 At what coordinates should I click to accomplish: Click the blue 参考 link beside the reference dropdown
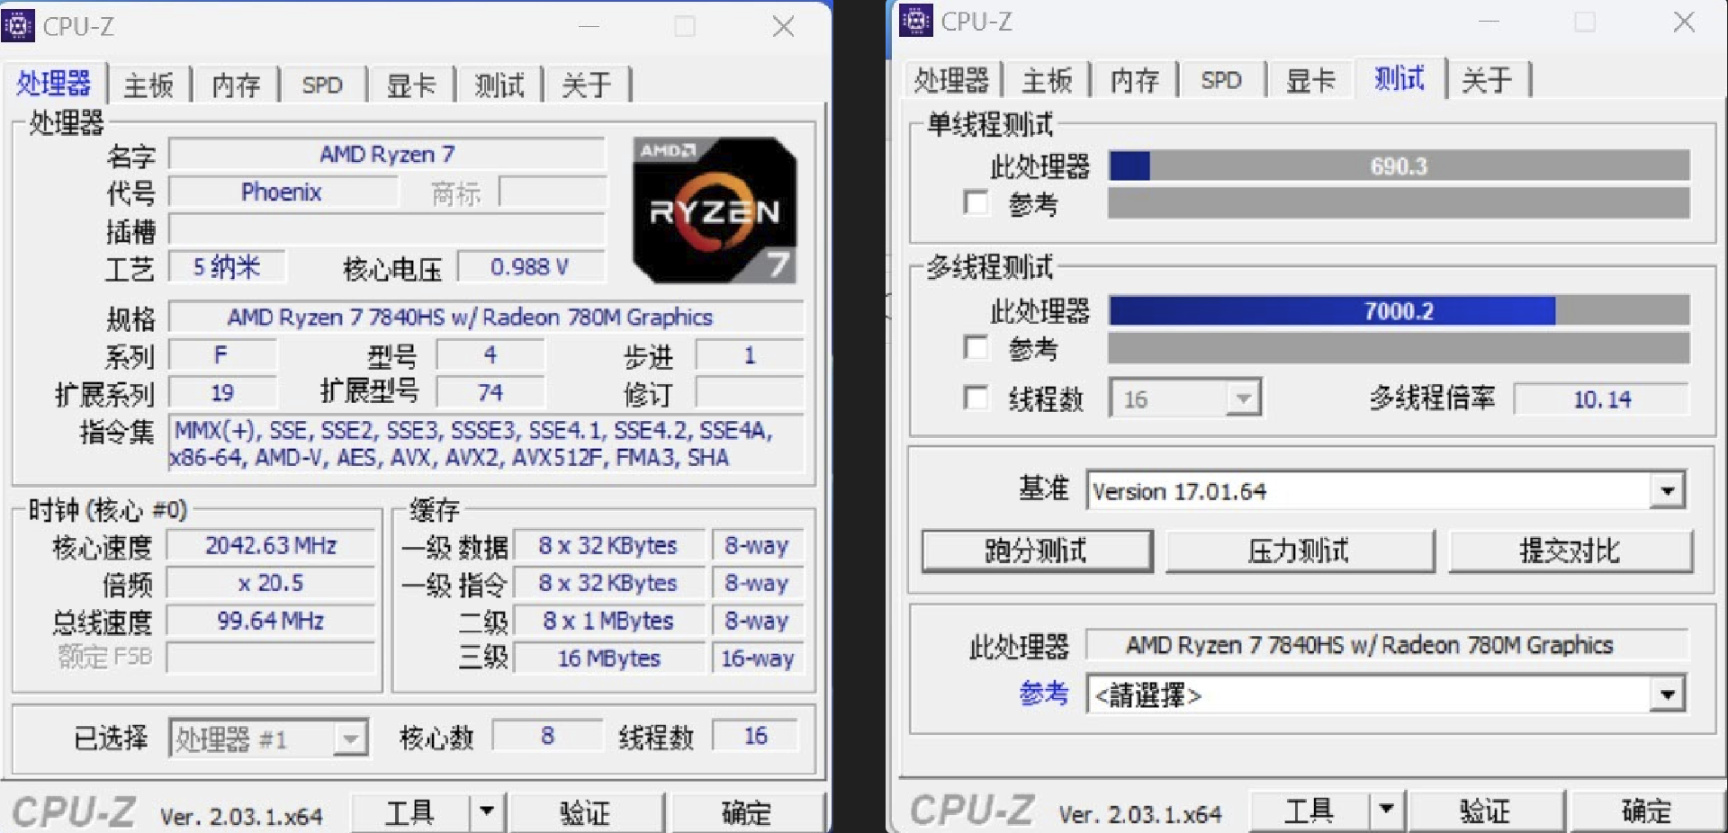[1044, 693]
